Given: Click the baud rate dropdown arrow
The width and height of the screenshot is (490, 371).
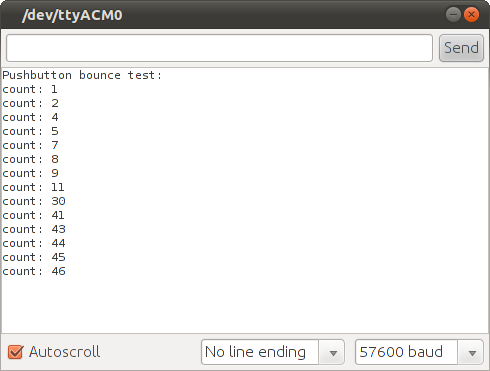Looking at the screenshot, I should 472,352.
